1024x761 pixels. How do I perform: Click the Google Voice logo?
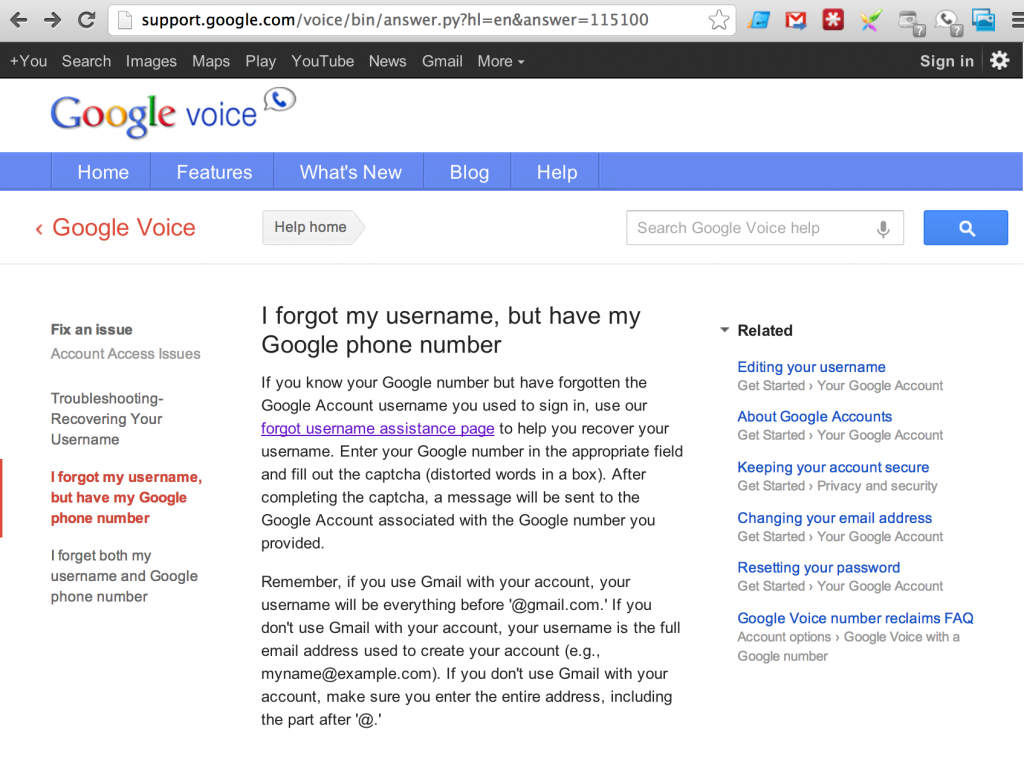tap(173, 113)
